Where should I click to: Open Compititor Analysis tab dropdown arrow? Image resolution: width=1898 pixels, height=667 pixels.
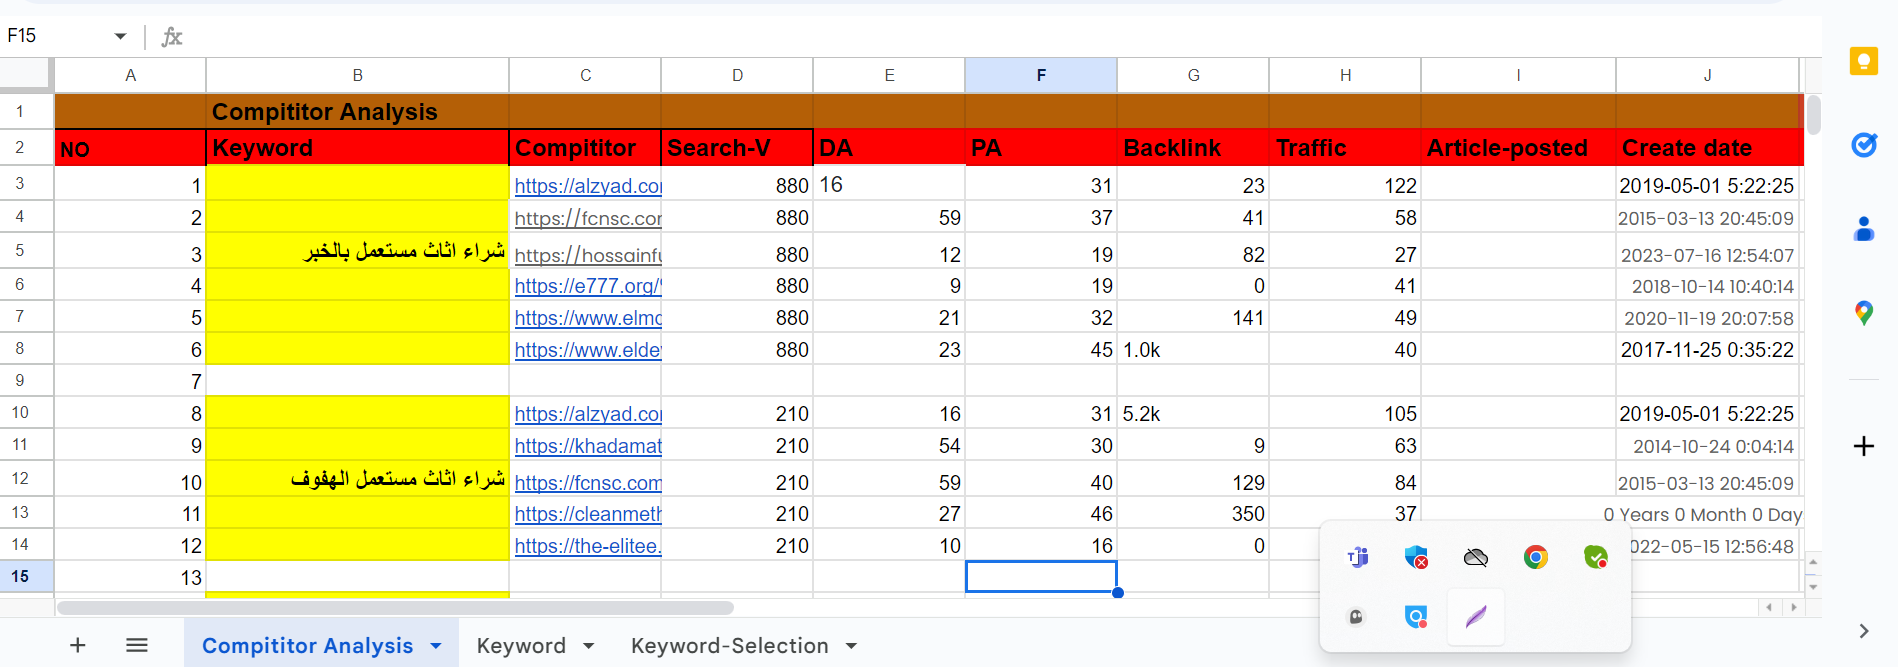tap(436, 646)
